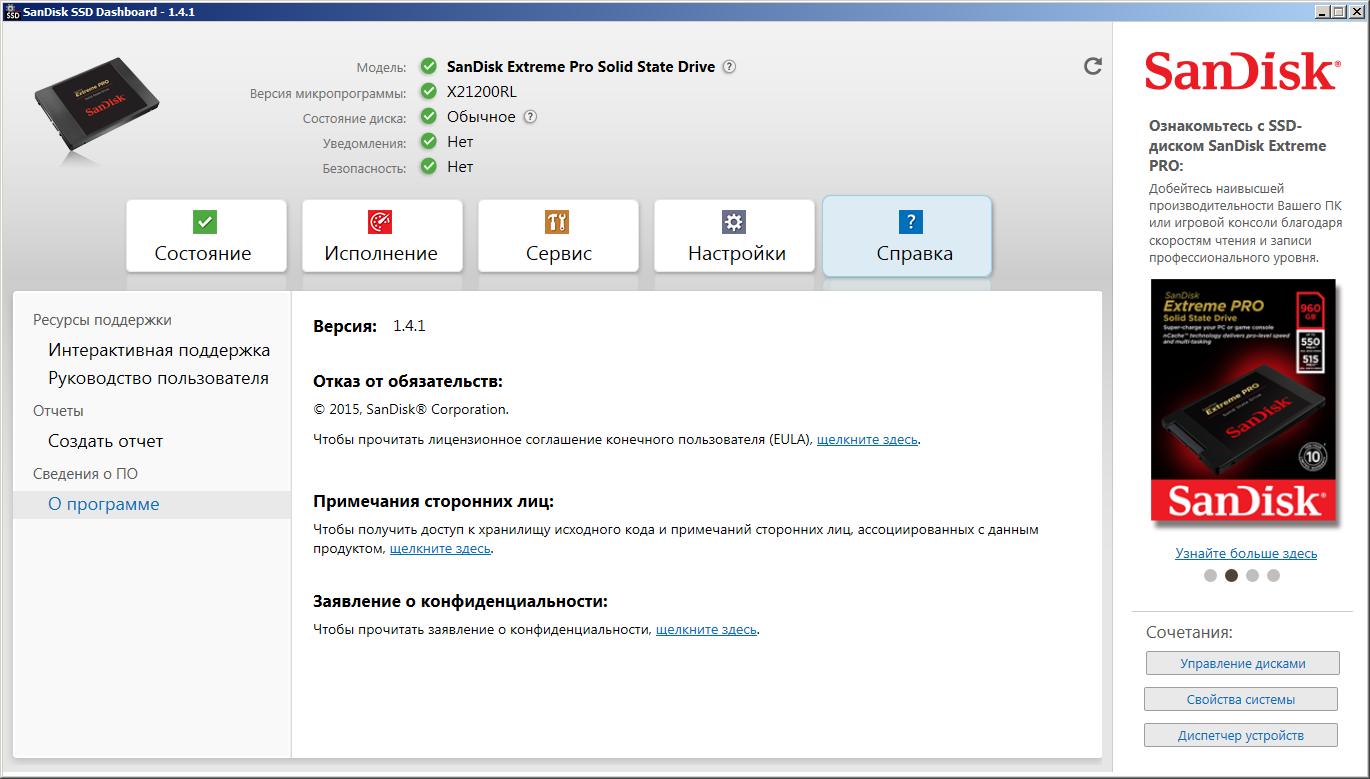
Task: Click green checkmark beside 'Состояние диска'
Action: [x=429, y=117]
